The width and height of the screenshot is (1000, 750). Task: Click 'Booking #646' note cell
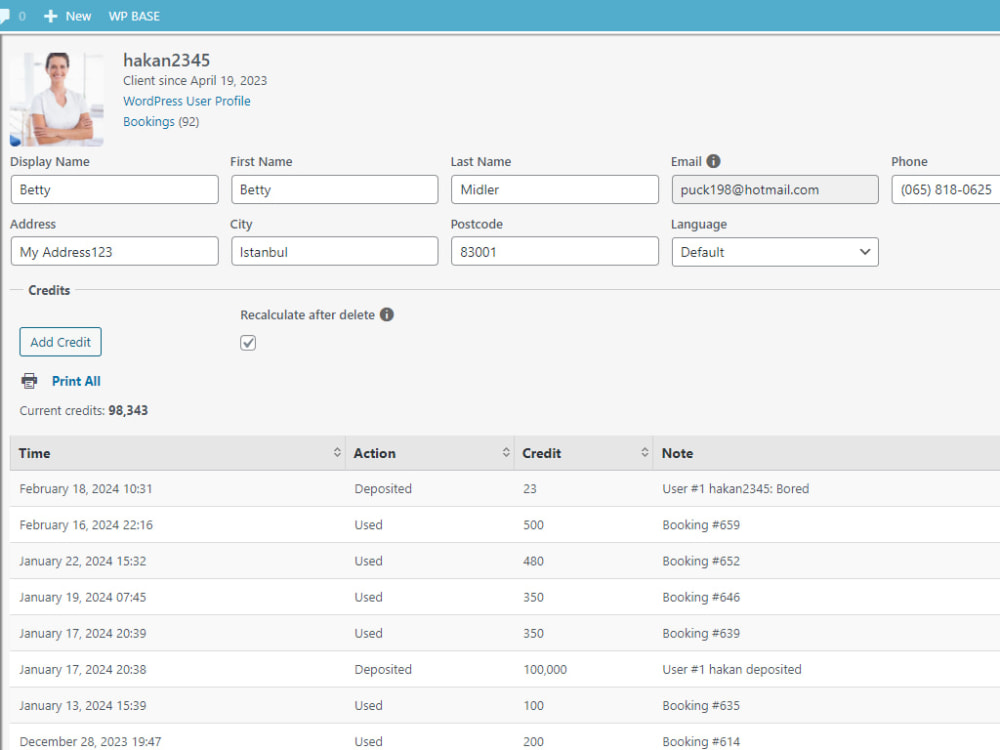(x=701, y=597)
